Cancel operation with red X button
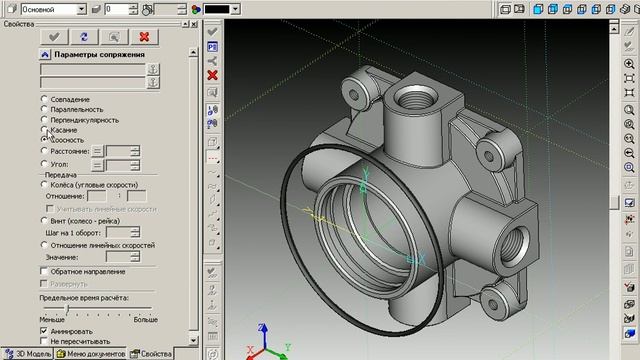This screenshot has height=360, width=640. (144, 37)
